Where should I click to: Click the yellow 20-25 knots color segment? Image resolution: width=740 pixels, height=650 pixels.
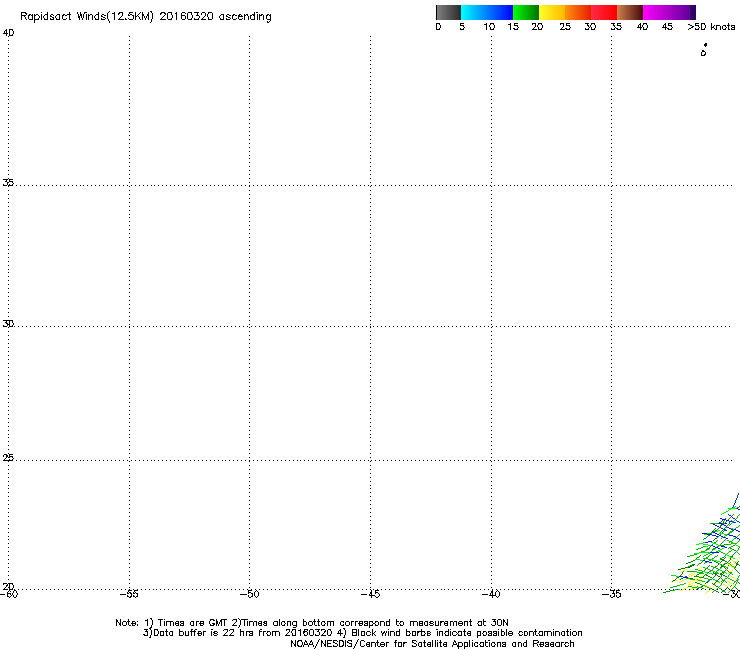(552, 12)
